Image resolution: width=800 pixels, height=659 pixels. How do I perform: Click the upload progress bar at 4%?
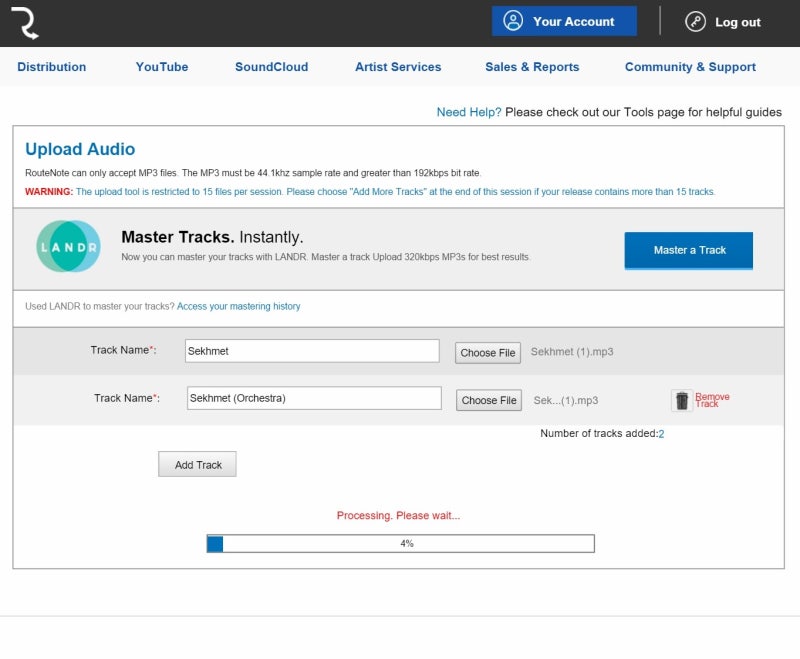401,544
